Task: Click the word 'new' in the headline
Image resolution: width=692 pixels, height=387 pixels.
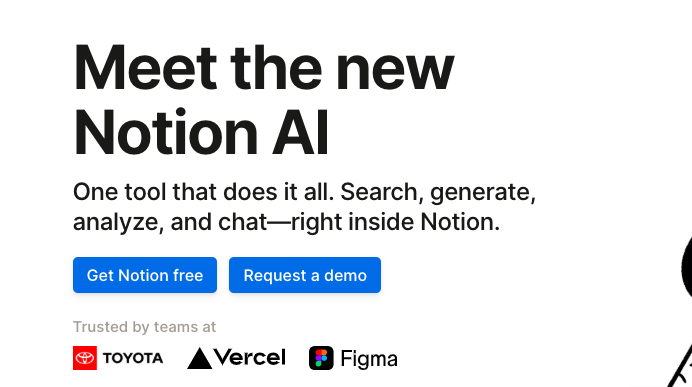Action: tap(395, 73)
